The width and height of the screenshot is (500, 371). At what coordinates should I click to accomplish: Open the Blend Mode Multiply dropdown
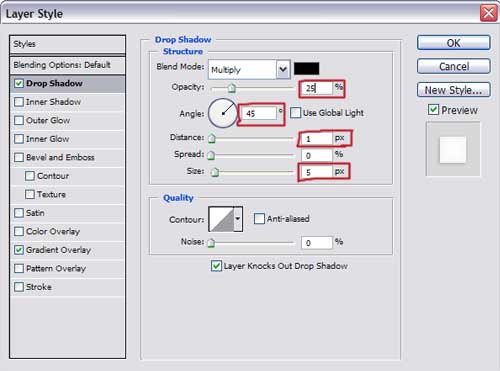click(x=249, y=69)
